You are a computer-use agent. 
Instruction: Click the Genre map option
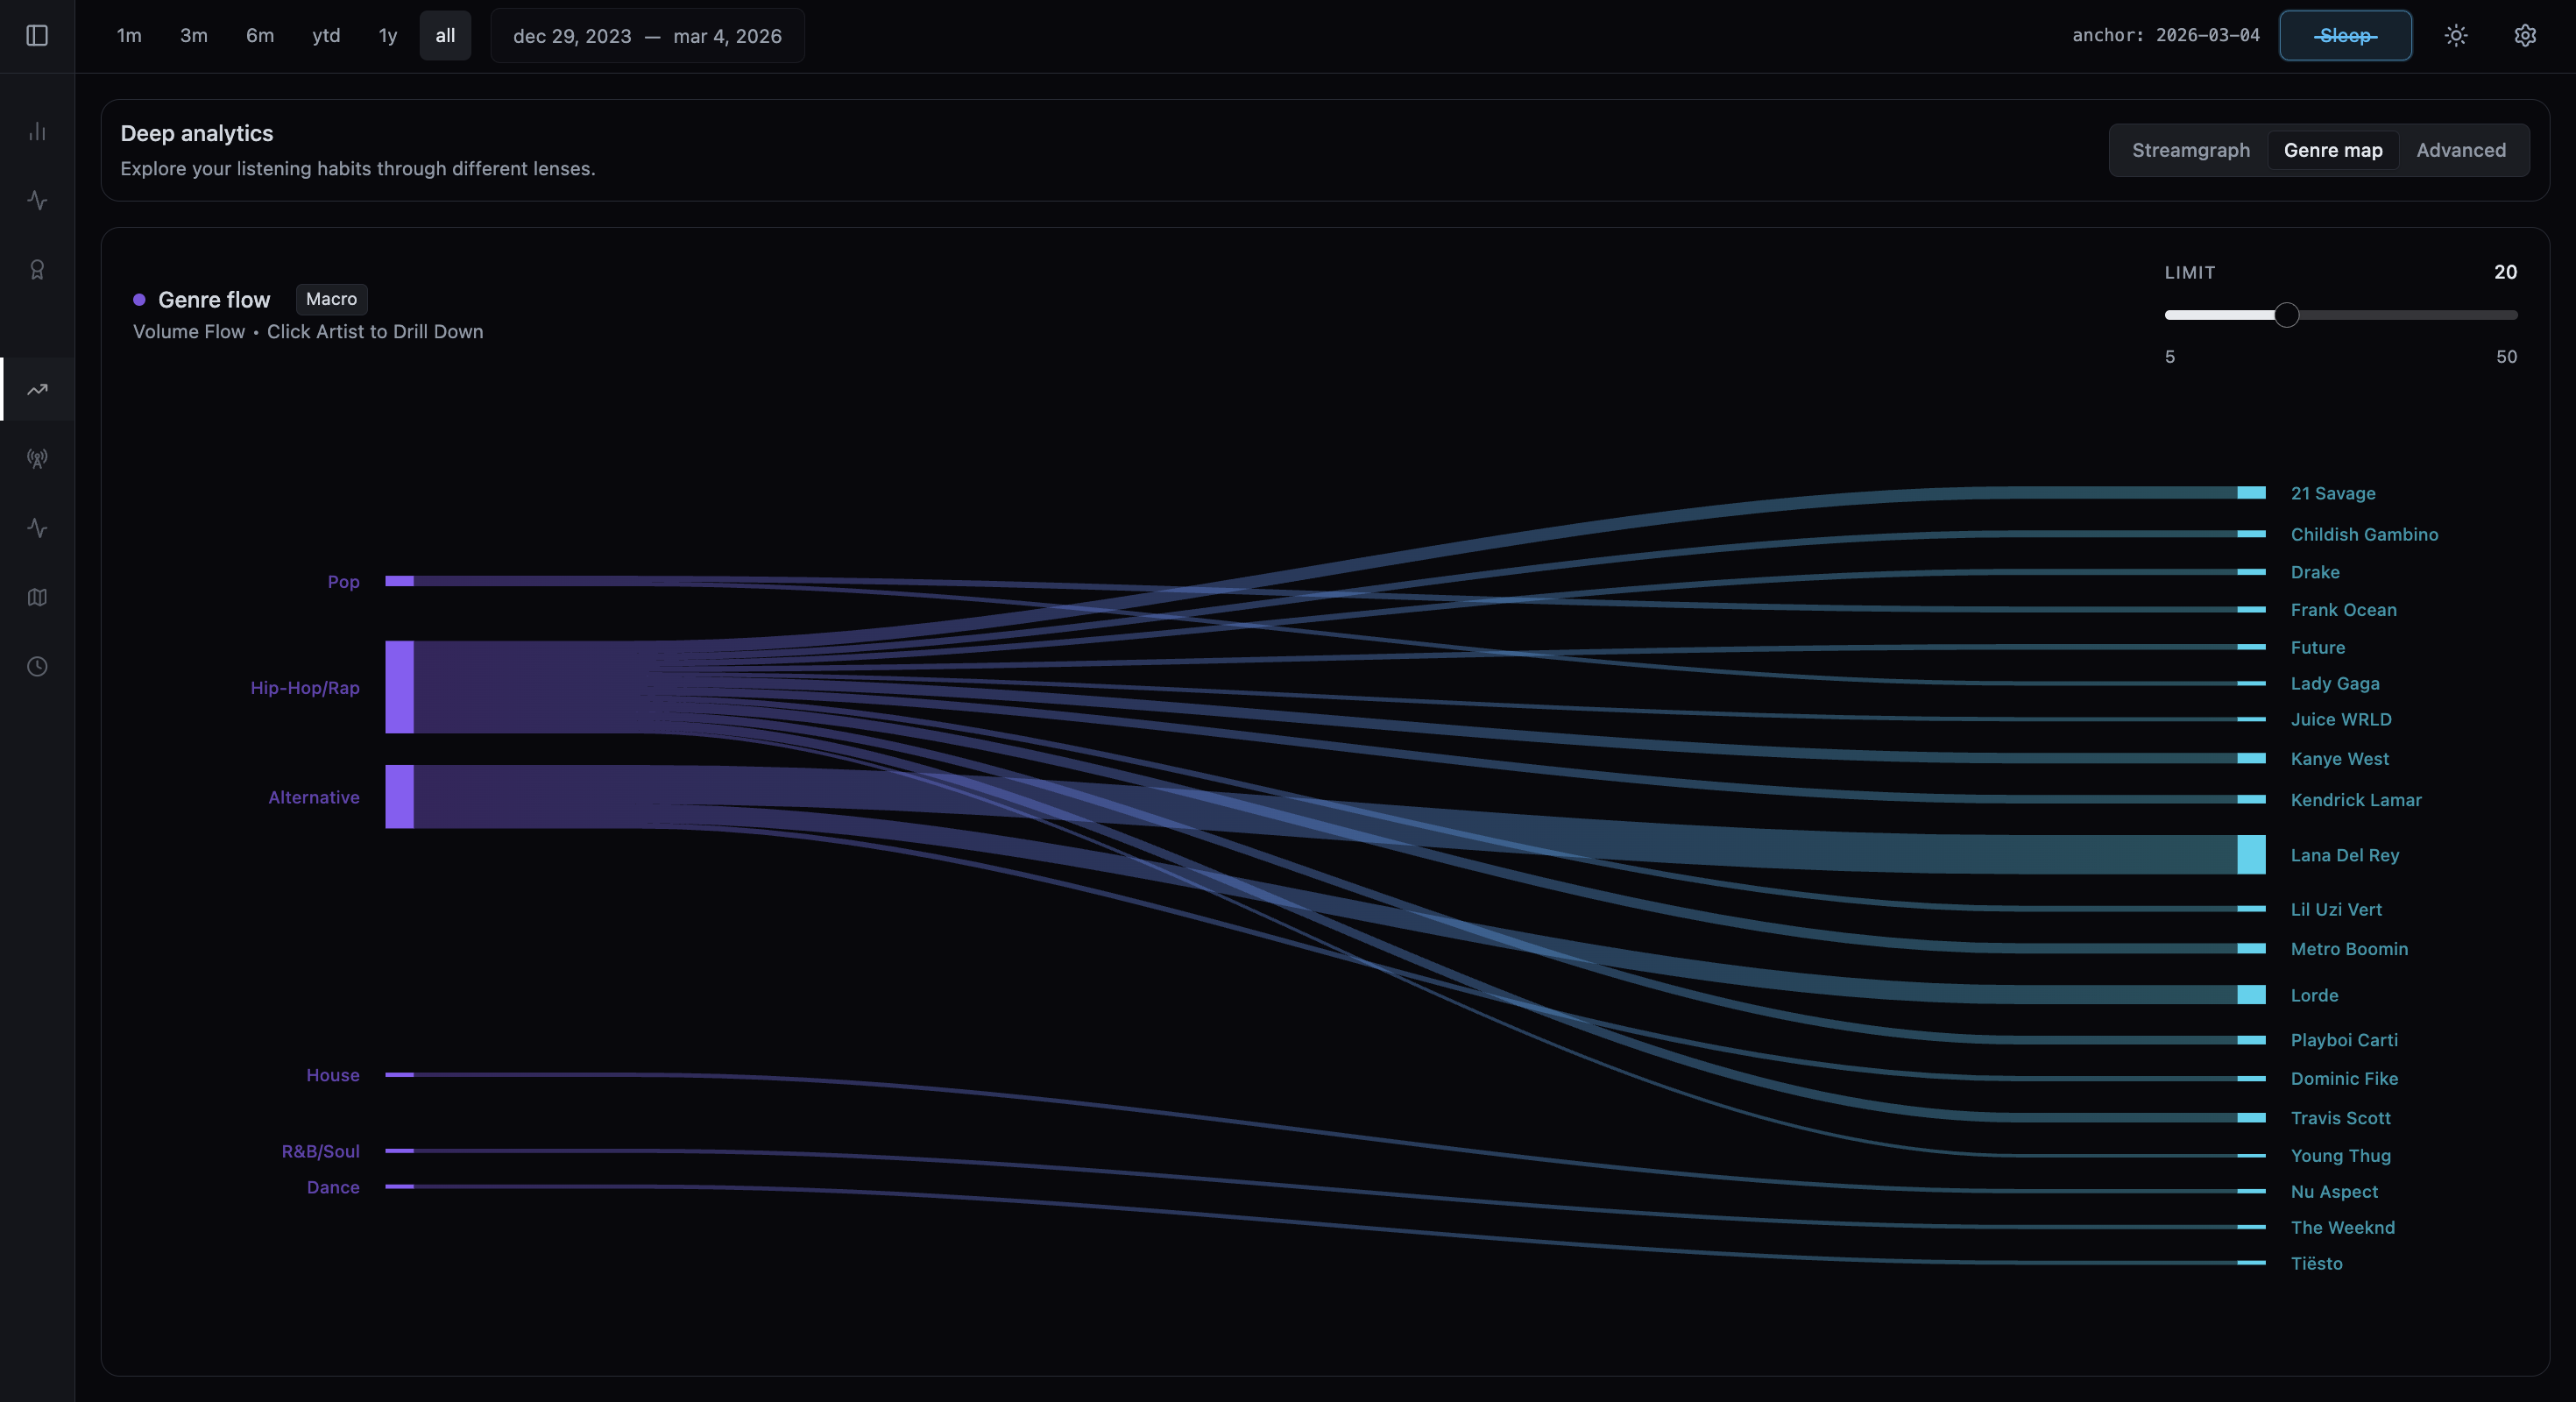pos(2333,150)
